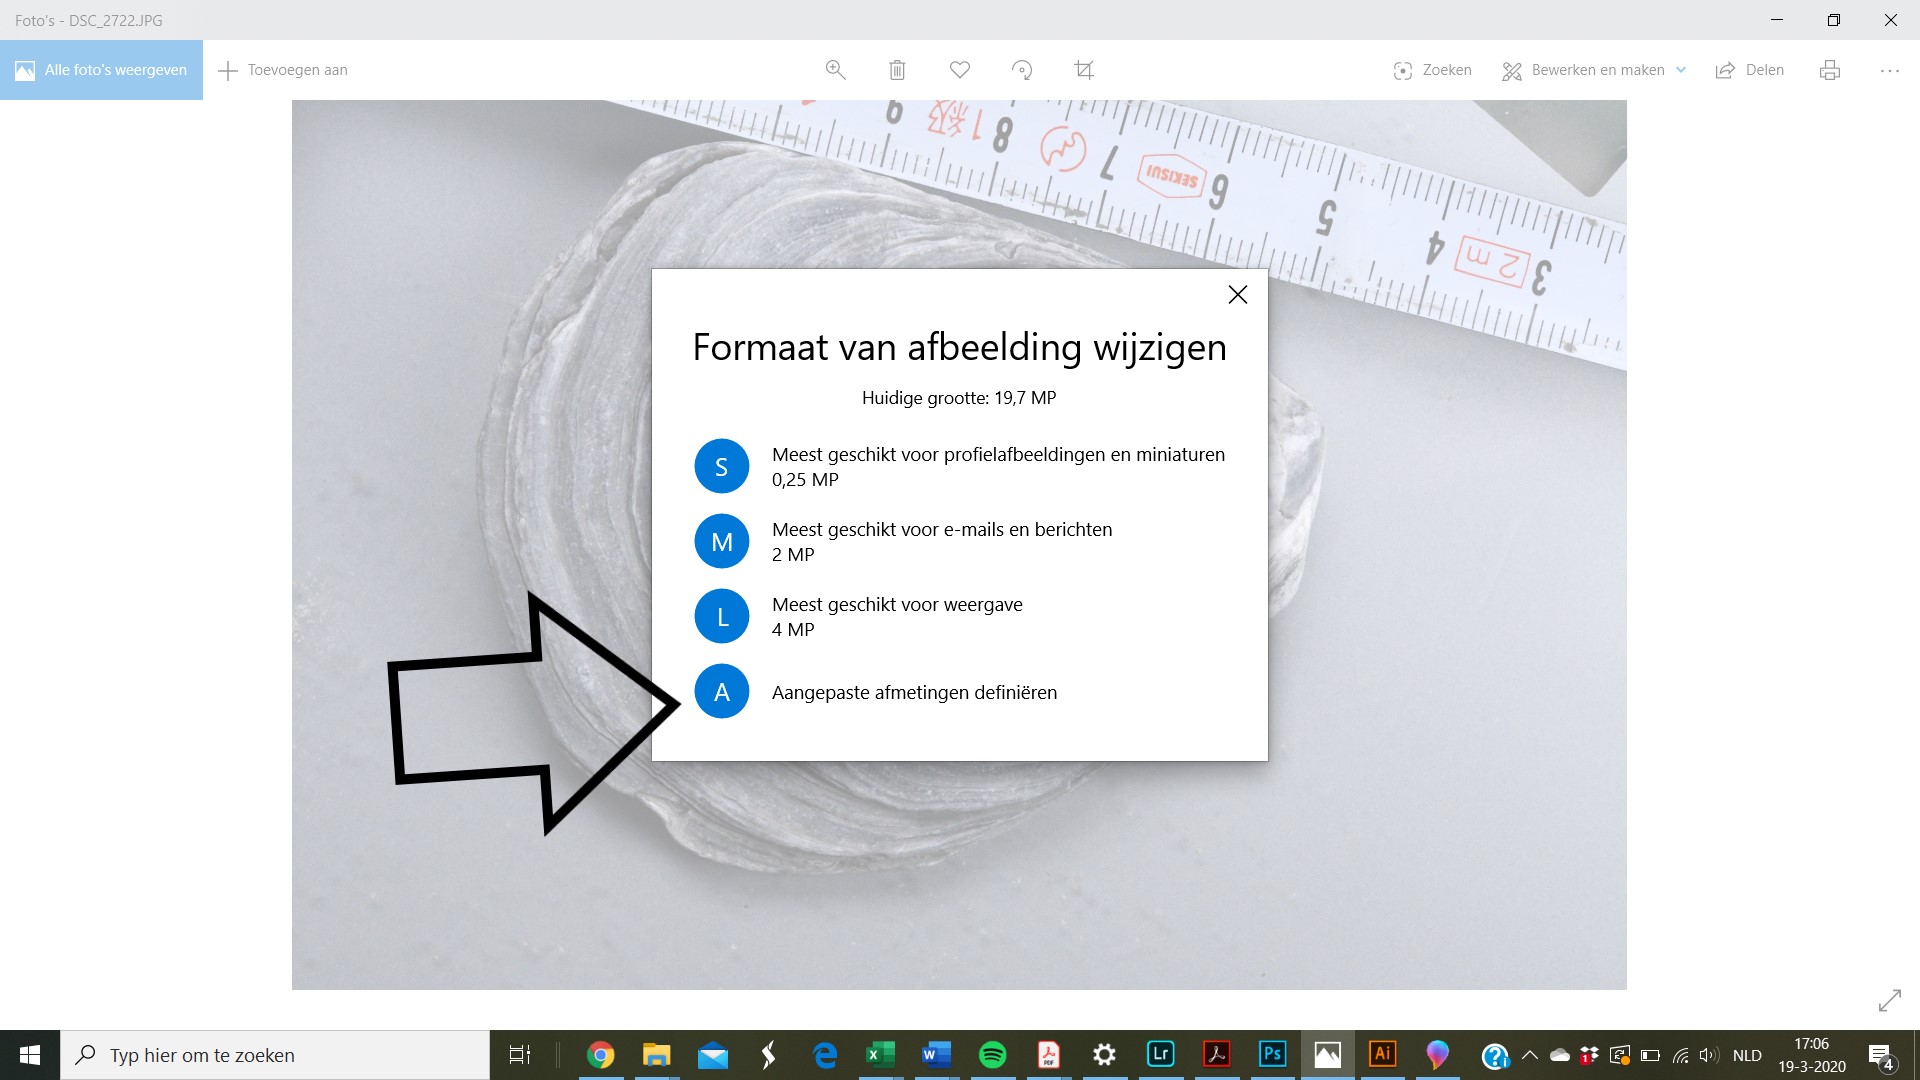Open the Toevoegen aan menu
This screenshot has height=1080, width=1920.
point(283,70)
